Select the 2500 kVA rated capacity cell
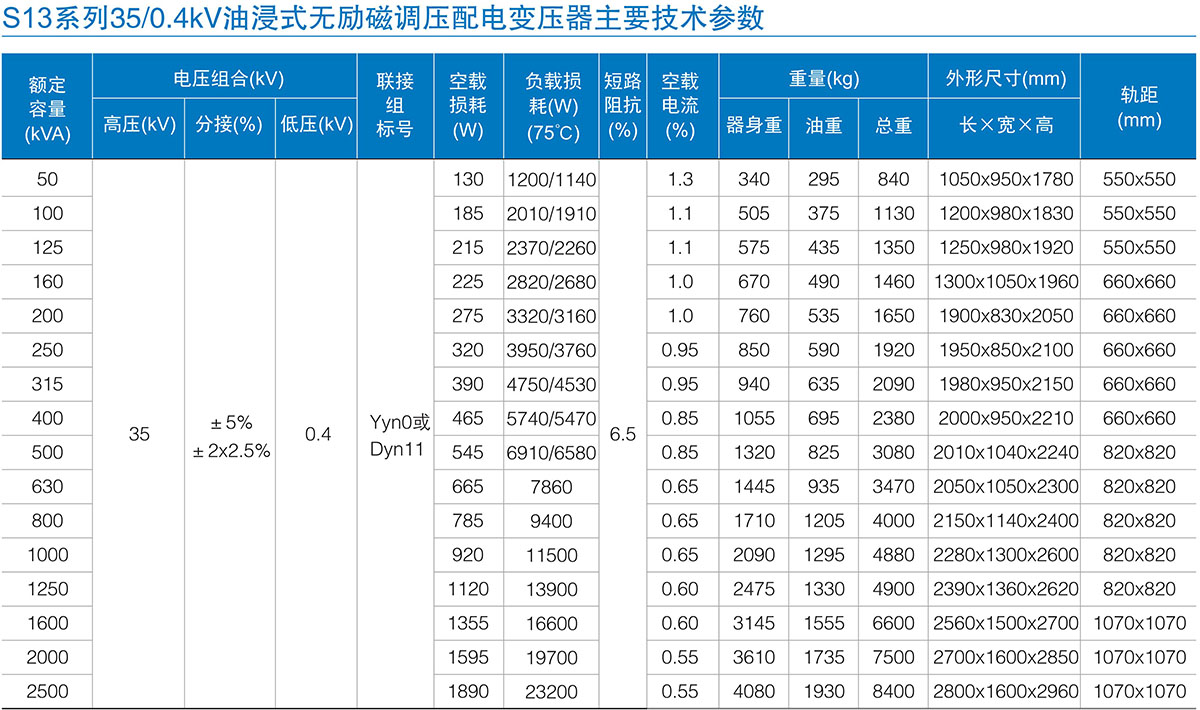 47,691
